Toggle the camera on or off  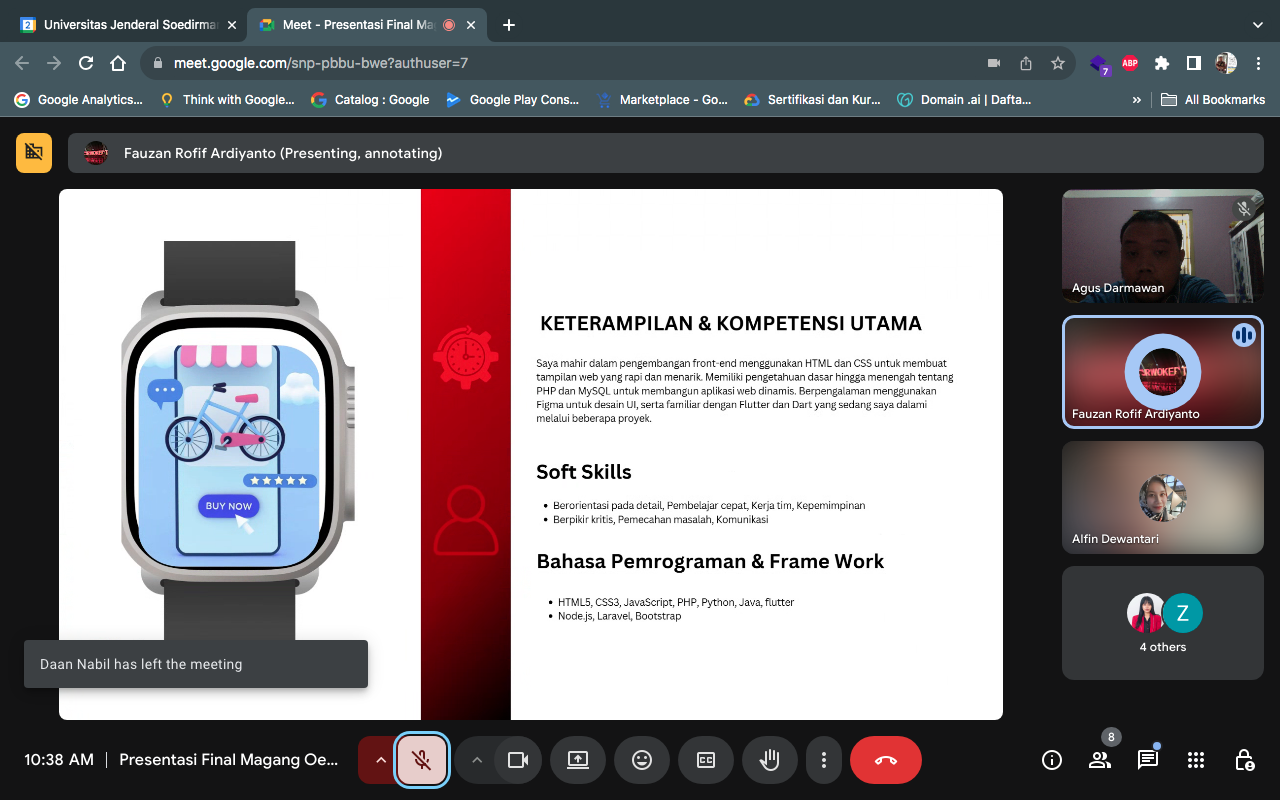point(517,760)
